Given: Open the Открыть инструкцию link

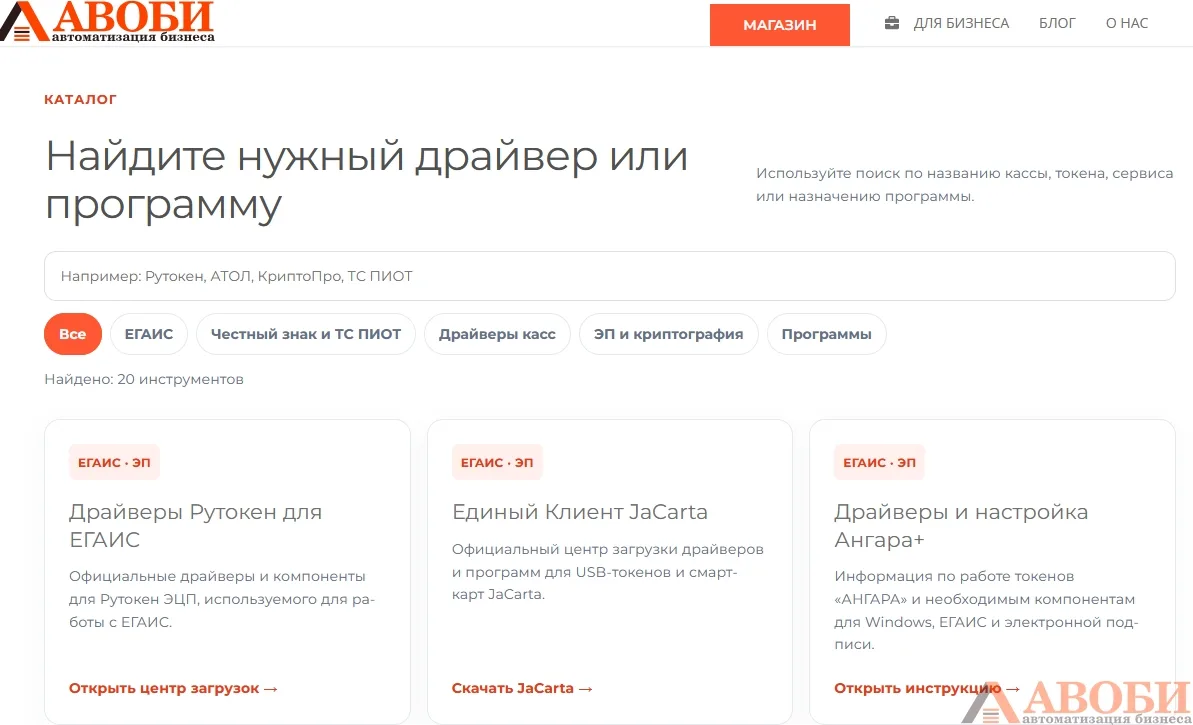Looking at the screenshot, I should pyautogui.click(x=926, y=688).
